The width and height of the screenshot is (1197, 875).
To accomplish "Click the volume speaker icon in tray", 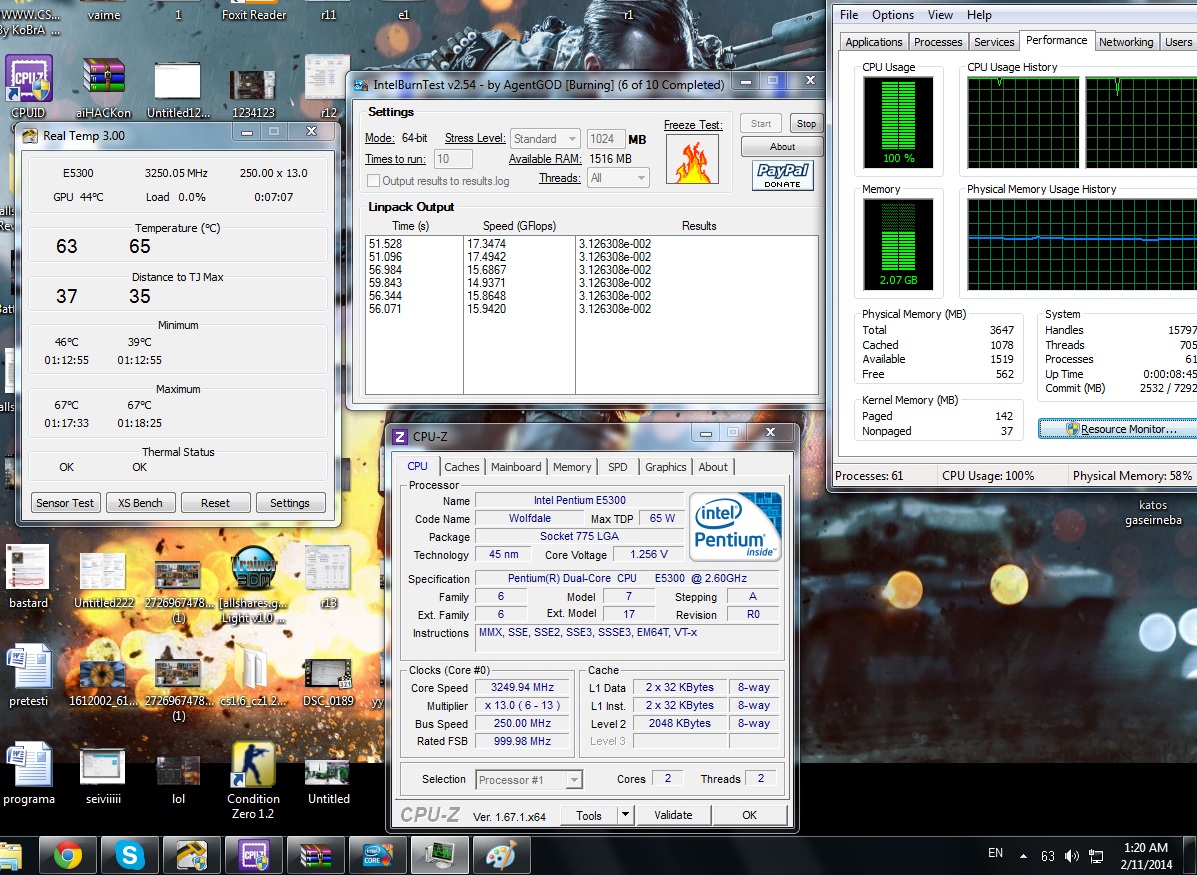I will [x=1072, y=855].
